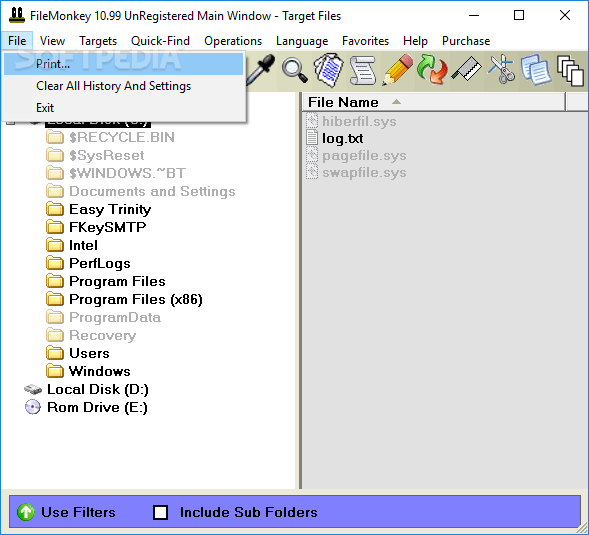Click the cleaver chop icon
The width and height of the screenshot is (589, 535).
pyautogui.click(x=467, y=69)
